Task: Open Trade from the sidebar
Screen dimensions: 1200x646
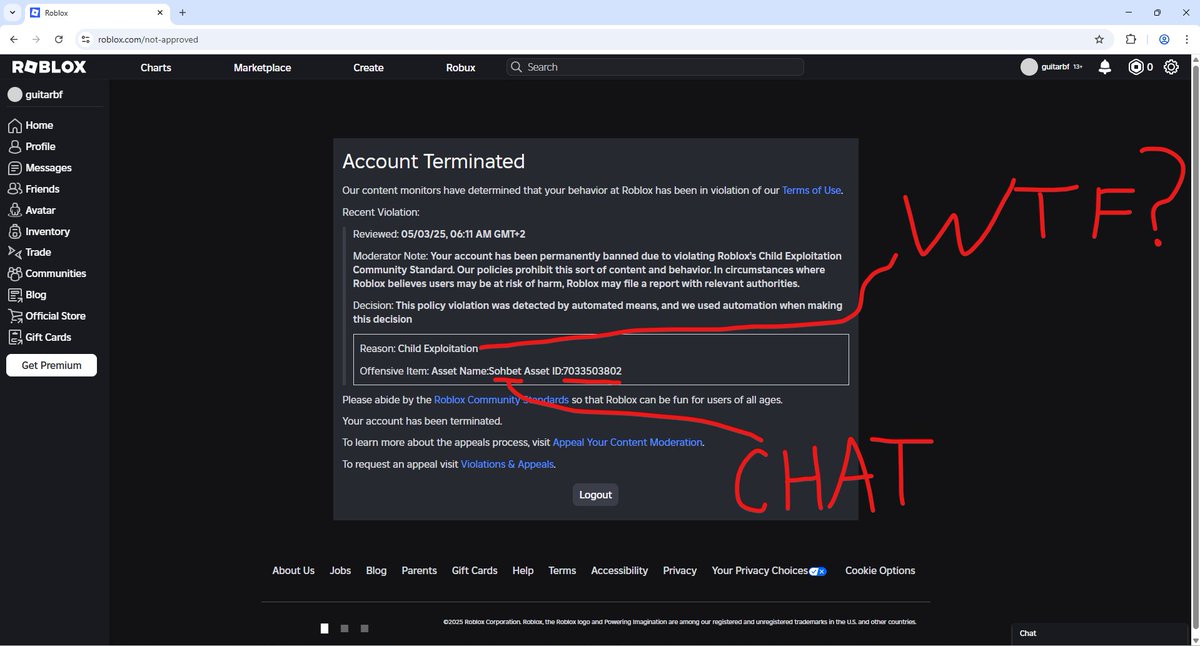Action: coord(30,252)
